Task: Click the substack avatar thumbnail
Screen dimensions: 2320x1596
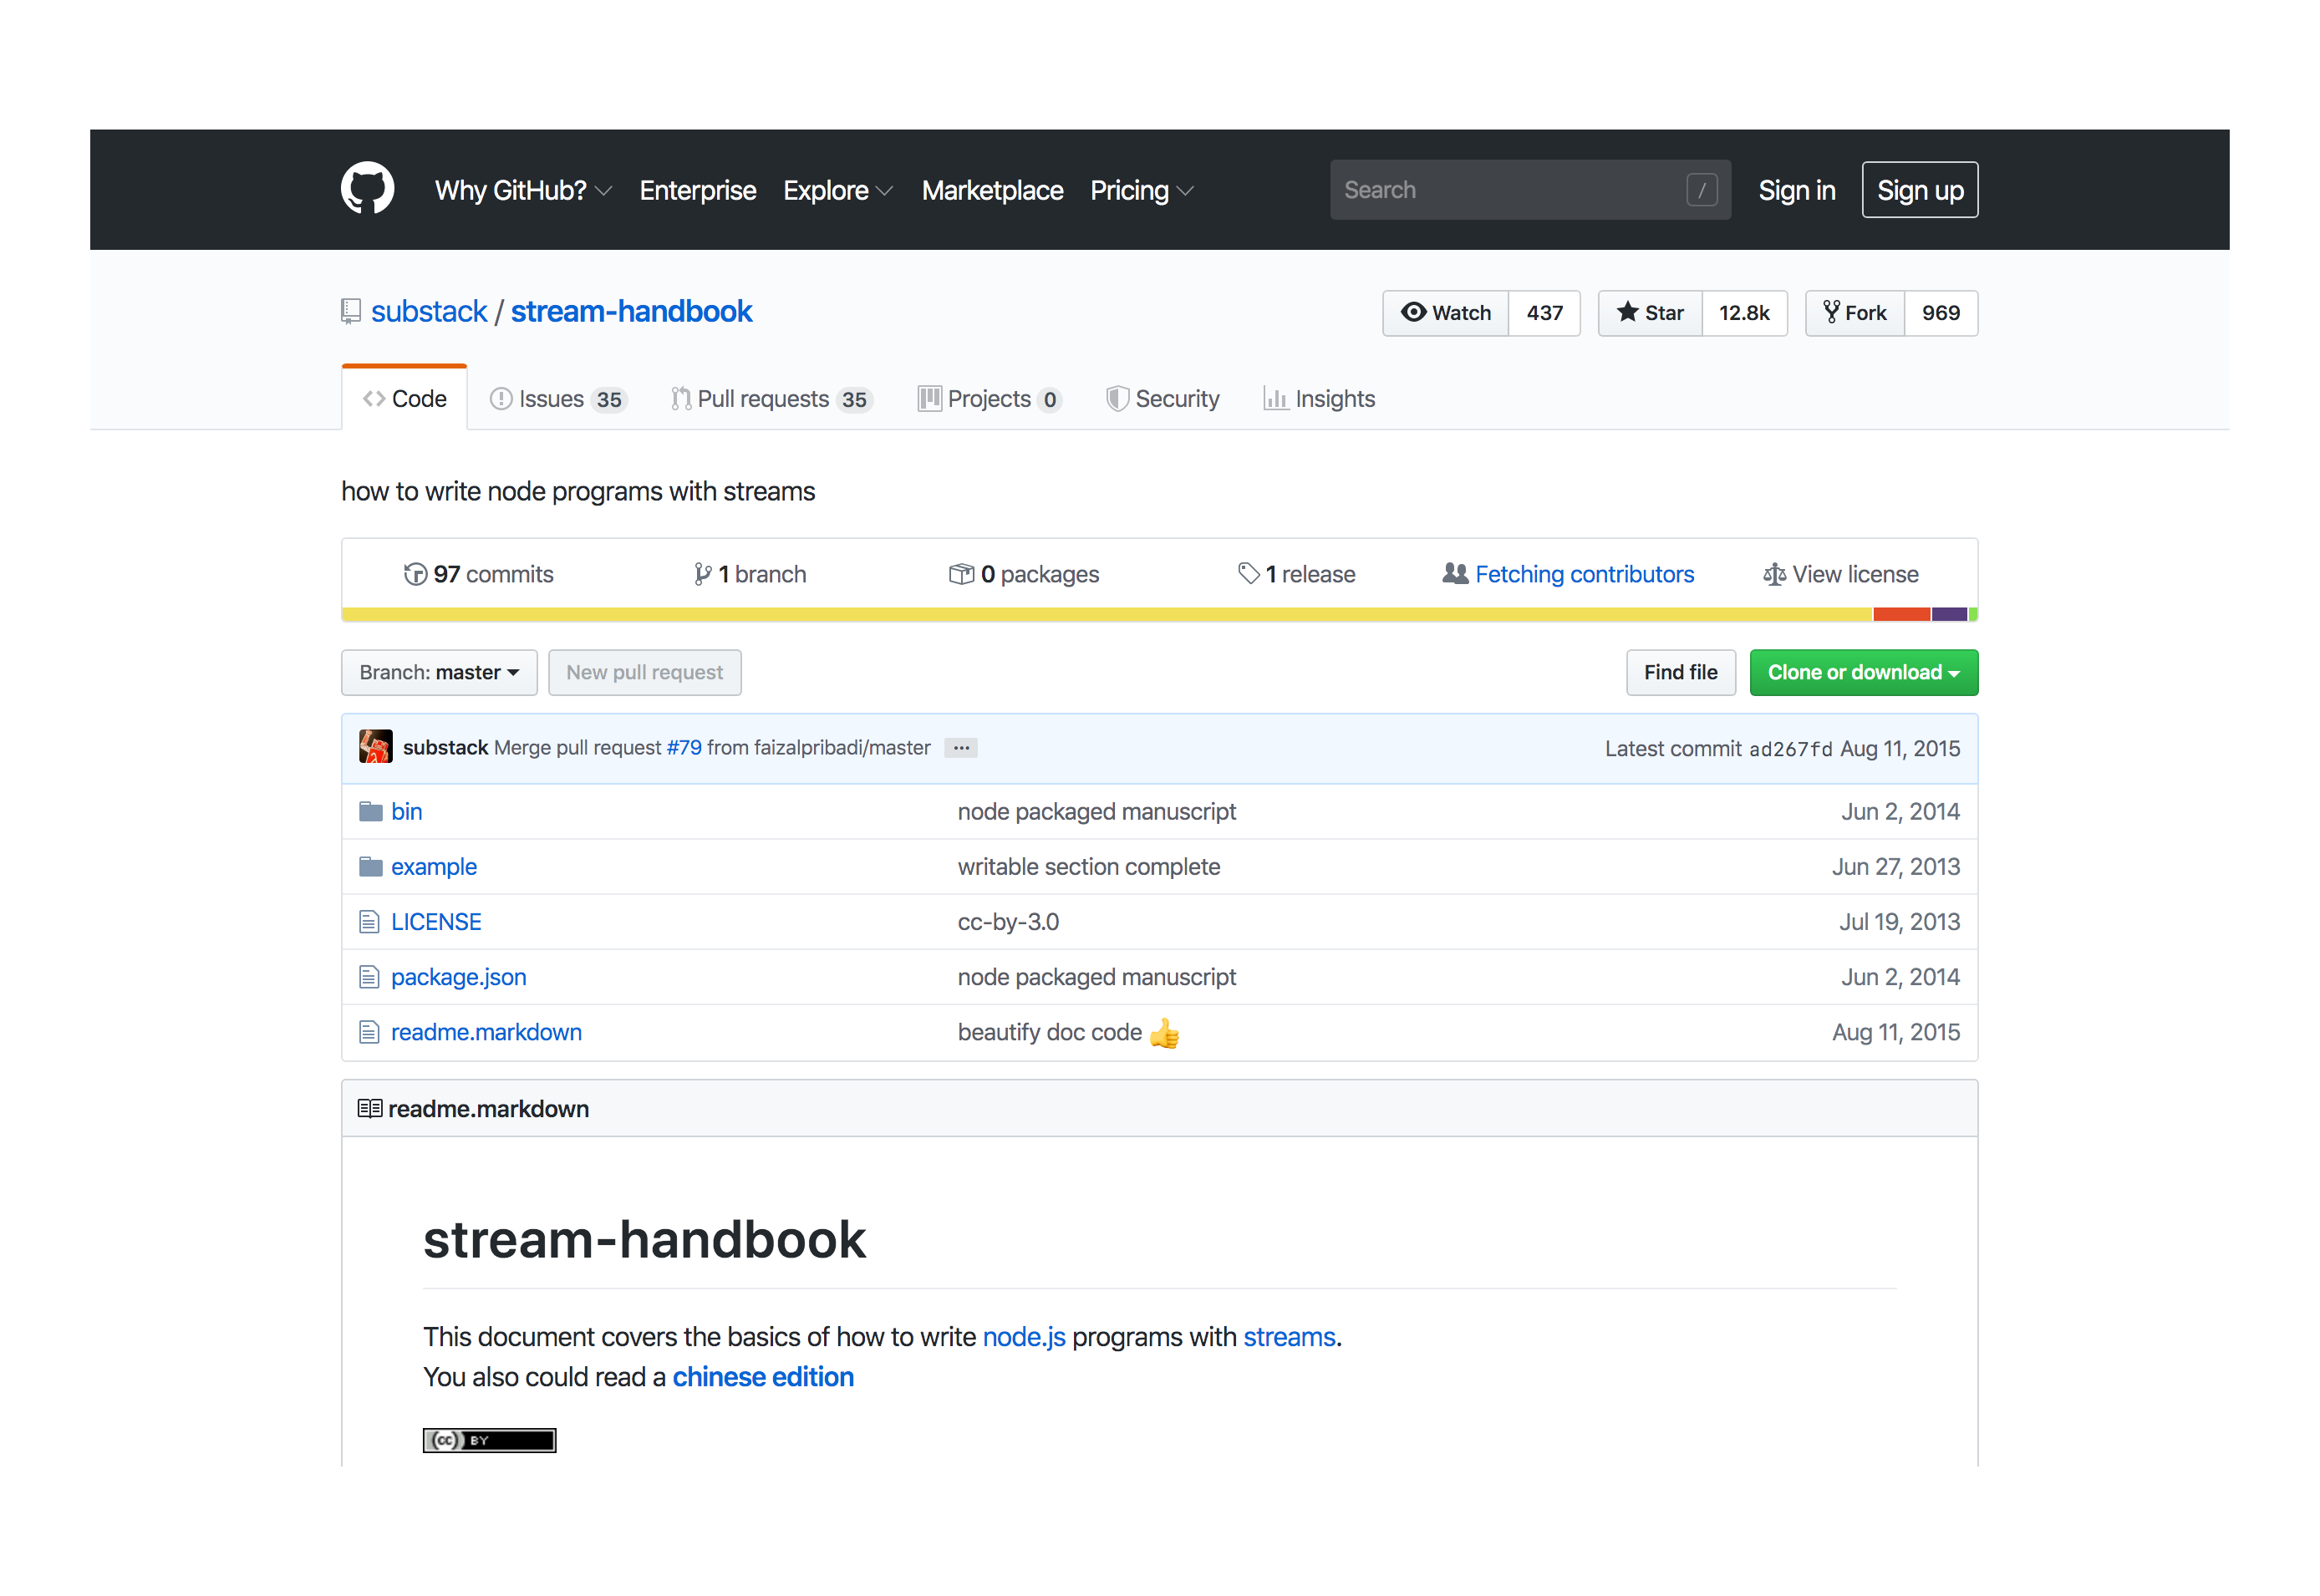Action: [x=376, y=748]
